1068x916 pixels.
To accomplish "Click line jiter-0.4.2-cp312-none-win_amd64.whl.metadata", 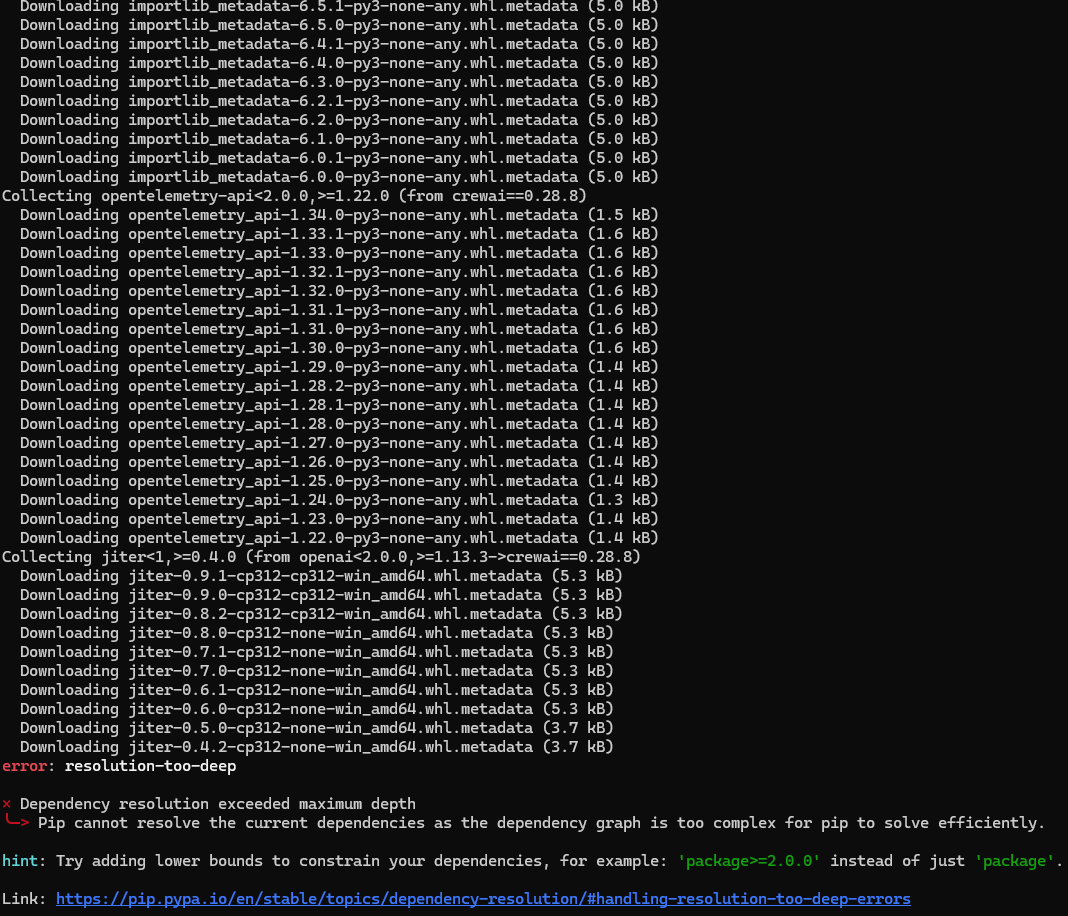I will point(317,747).
